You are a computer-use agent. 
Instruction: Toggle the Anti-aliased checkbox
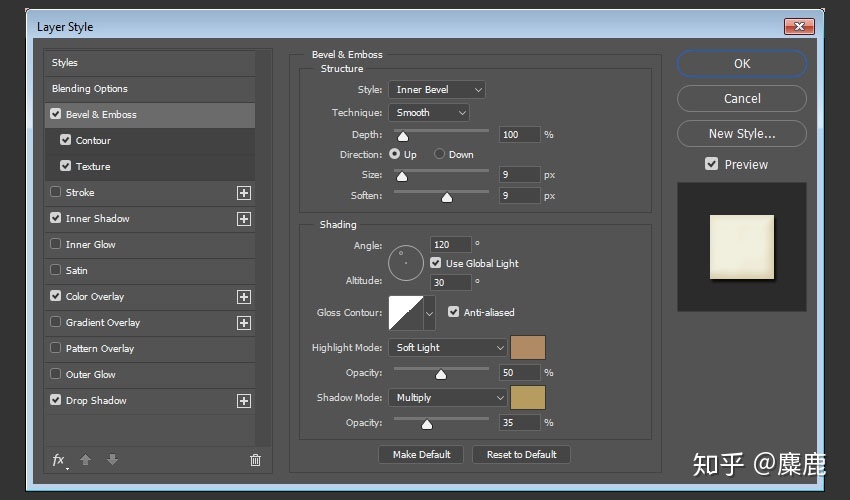coord(453,312)
